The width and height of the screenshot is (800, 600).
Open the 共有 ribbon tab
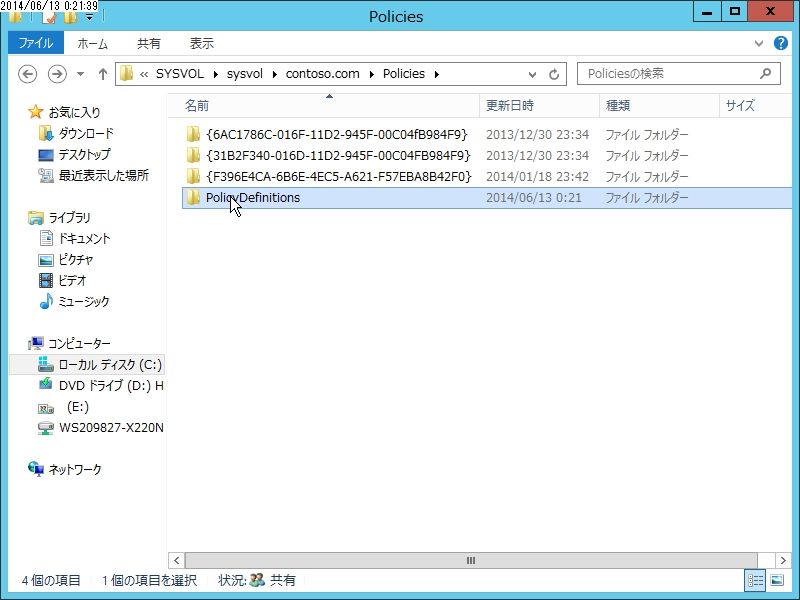tap(149, 43)
